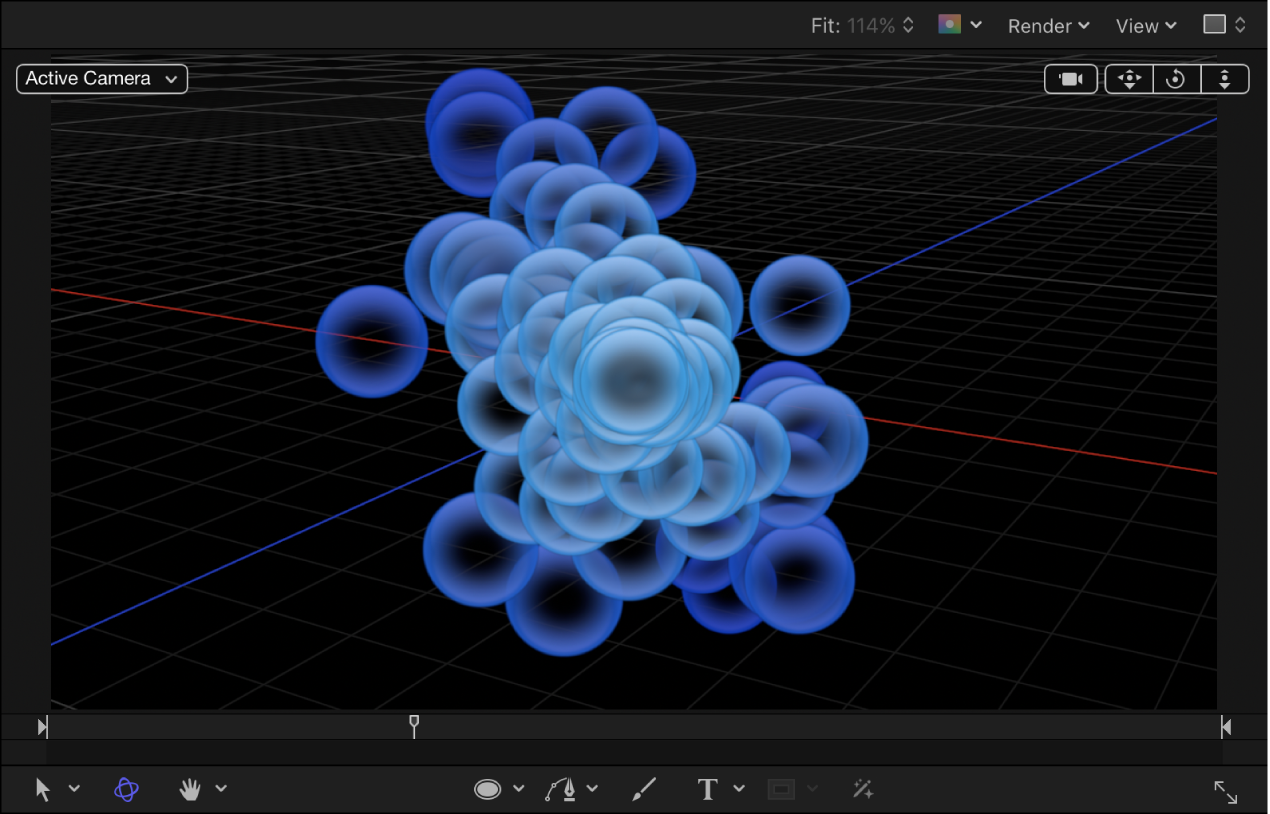The image size is (1270, 814).
Task: Select the Bezier drawing tool
Action: pos(562,789)
